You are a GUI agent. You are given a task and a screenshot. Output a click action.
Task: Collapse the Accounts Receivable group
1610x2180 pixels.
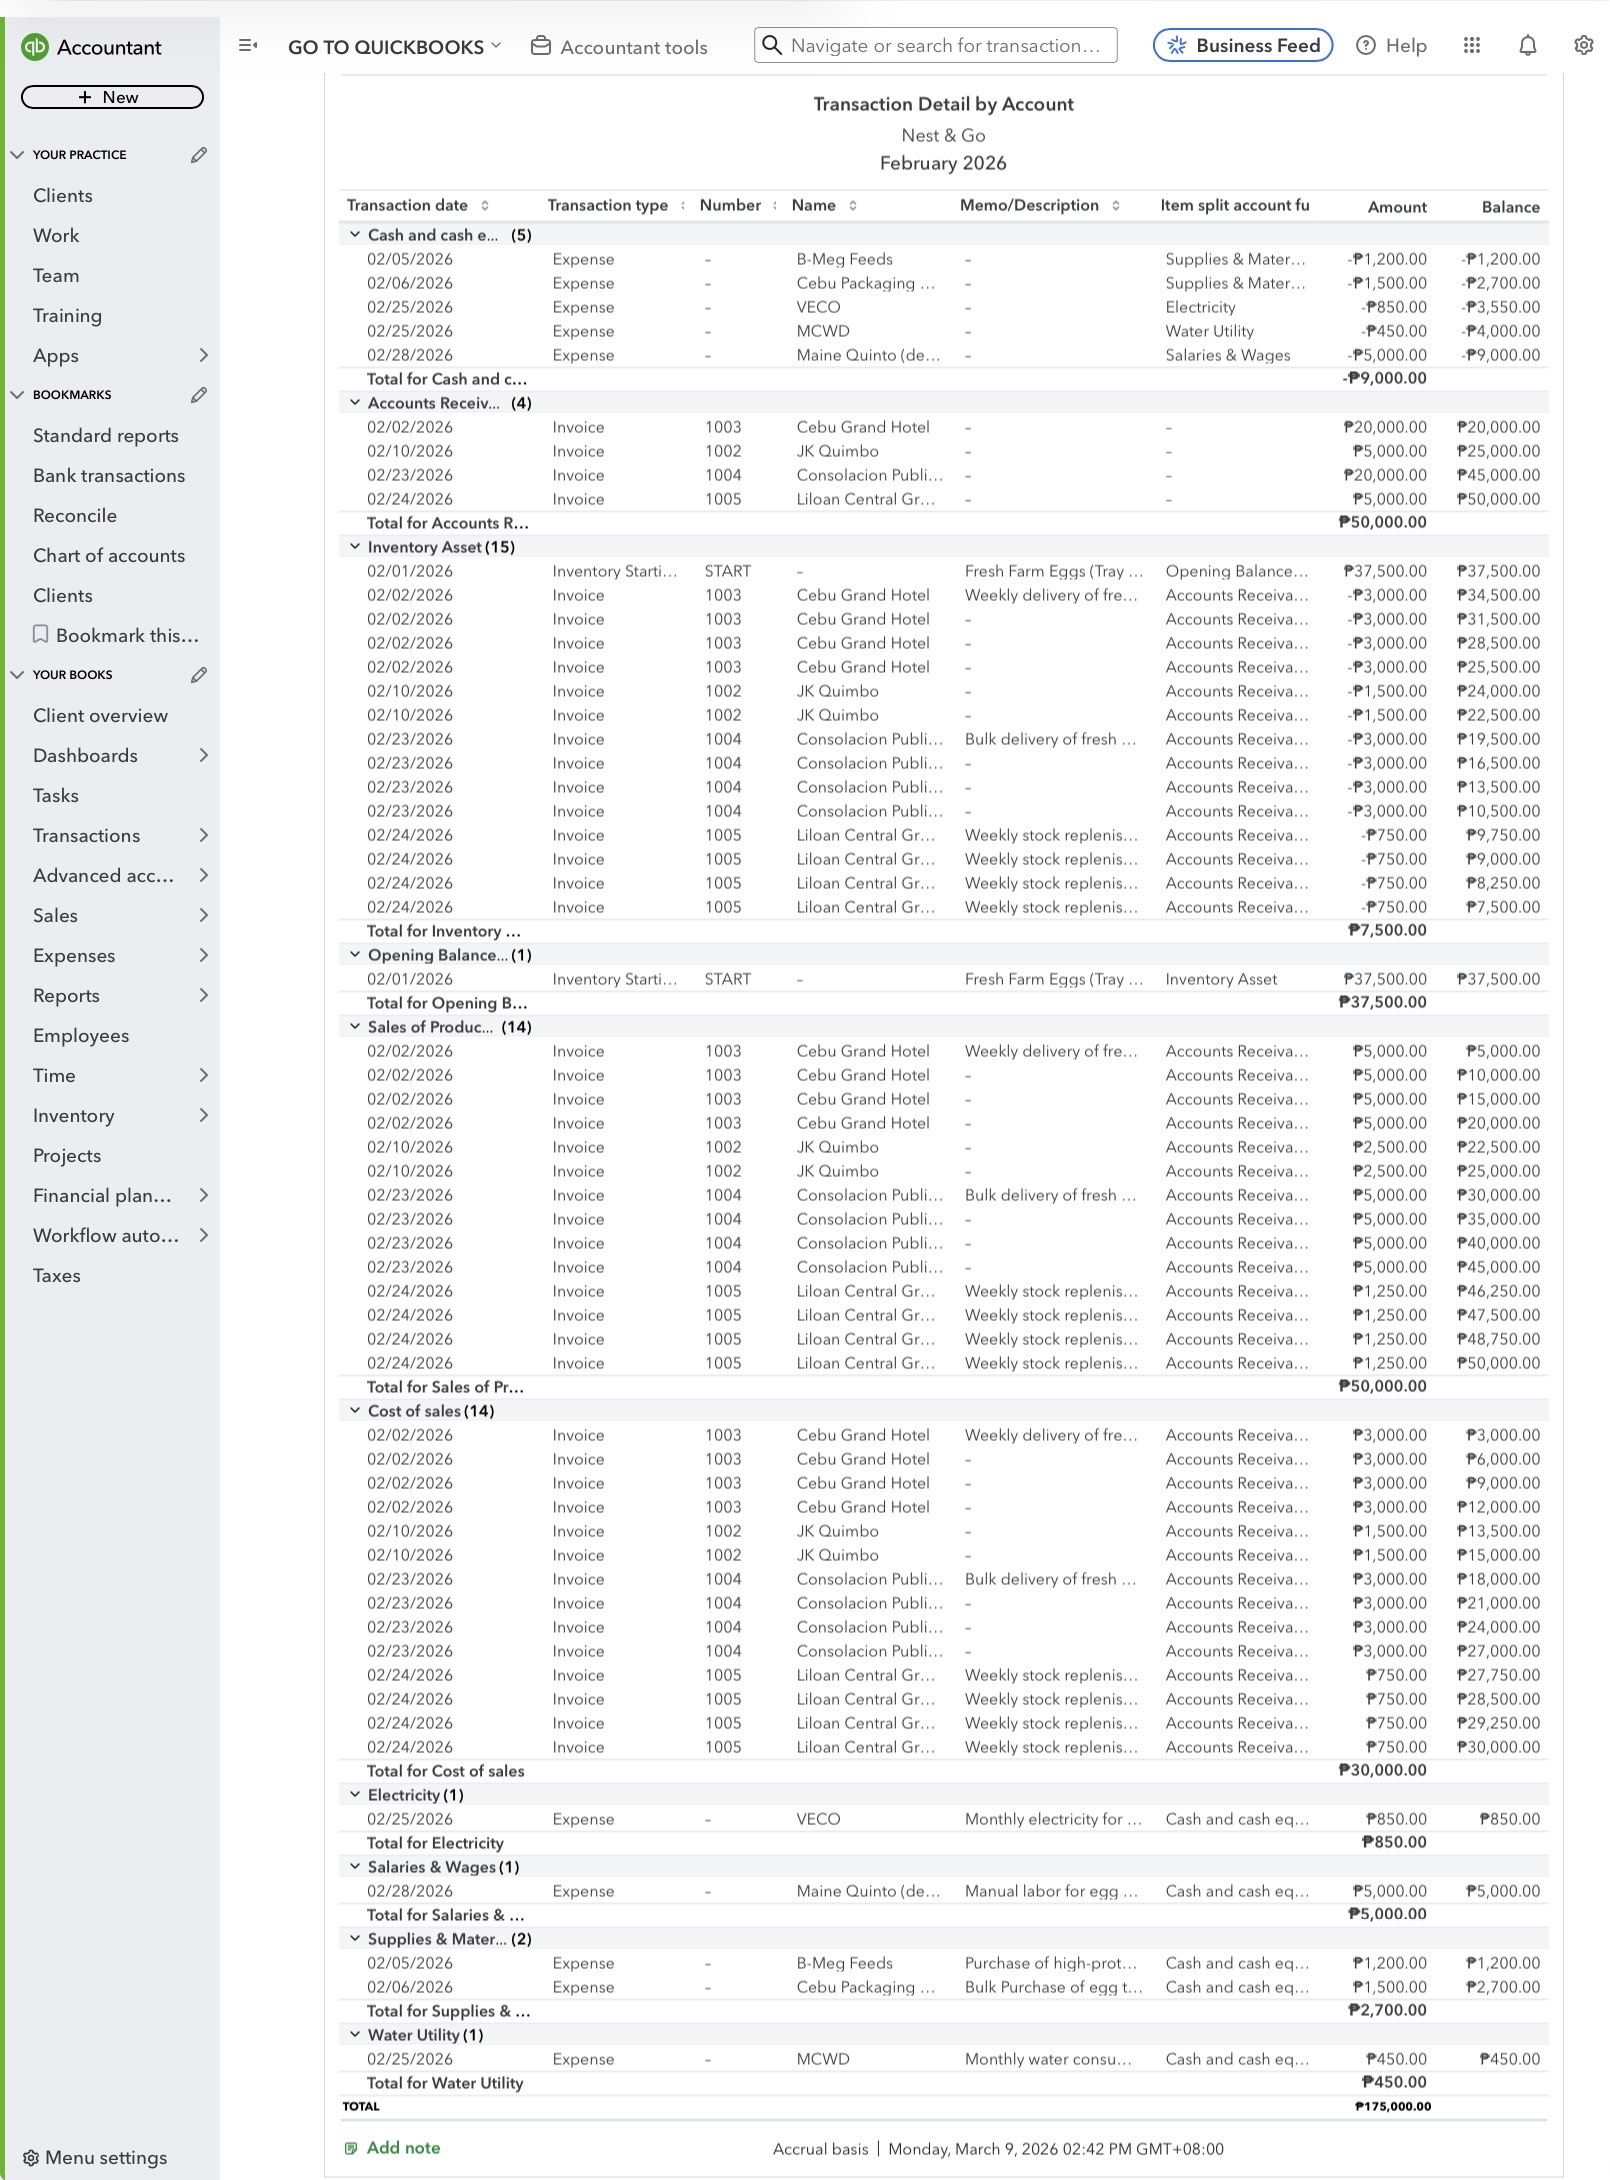(355, 402)
